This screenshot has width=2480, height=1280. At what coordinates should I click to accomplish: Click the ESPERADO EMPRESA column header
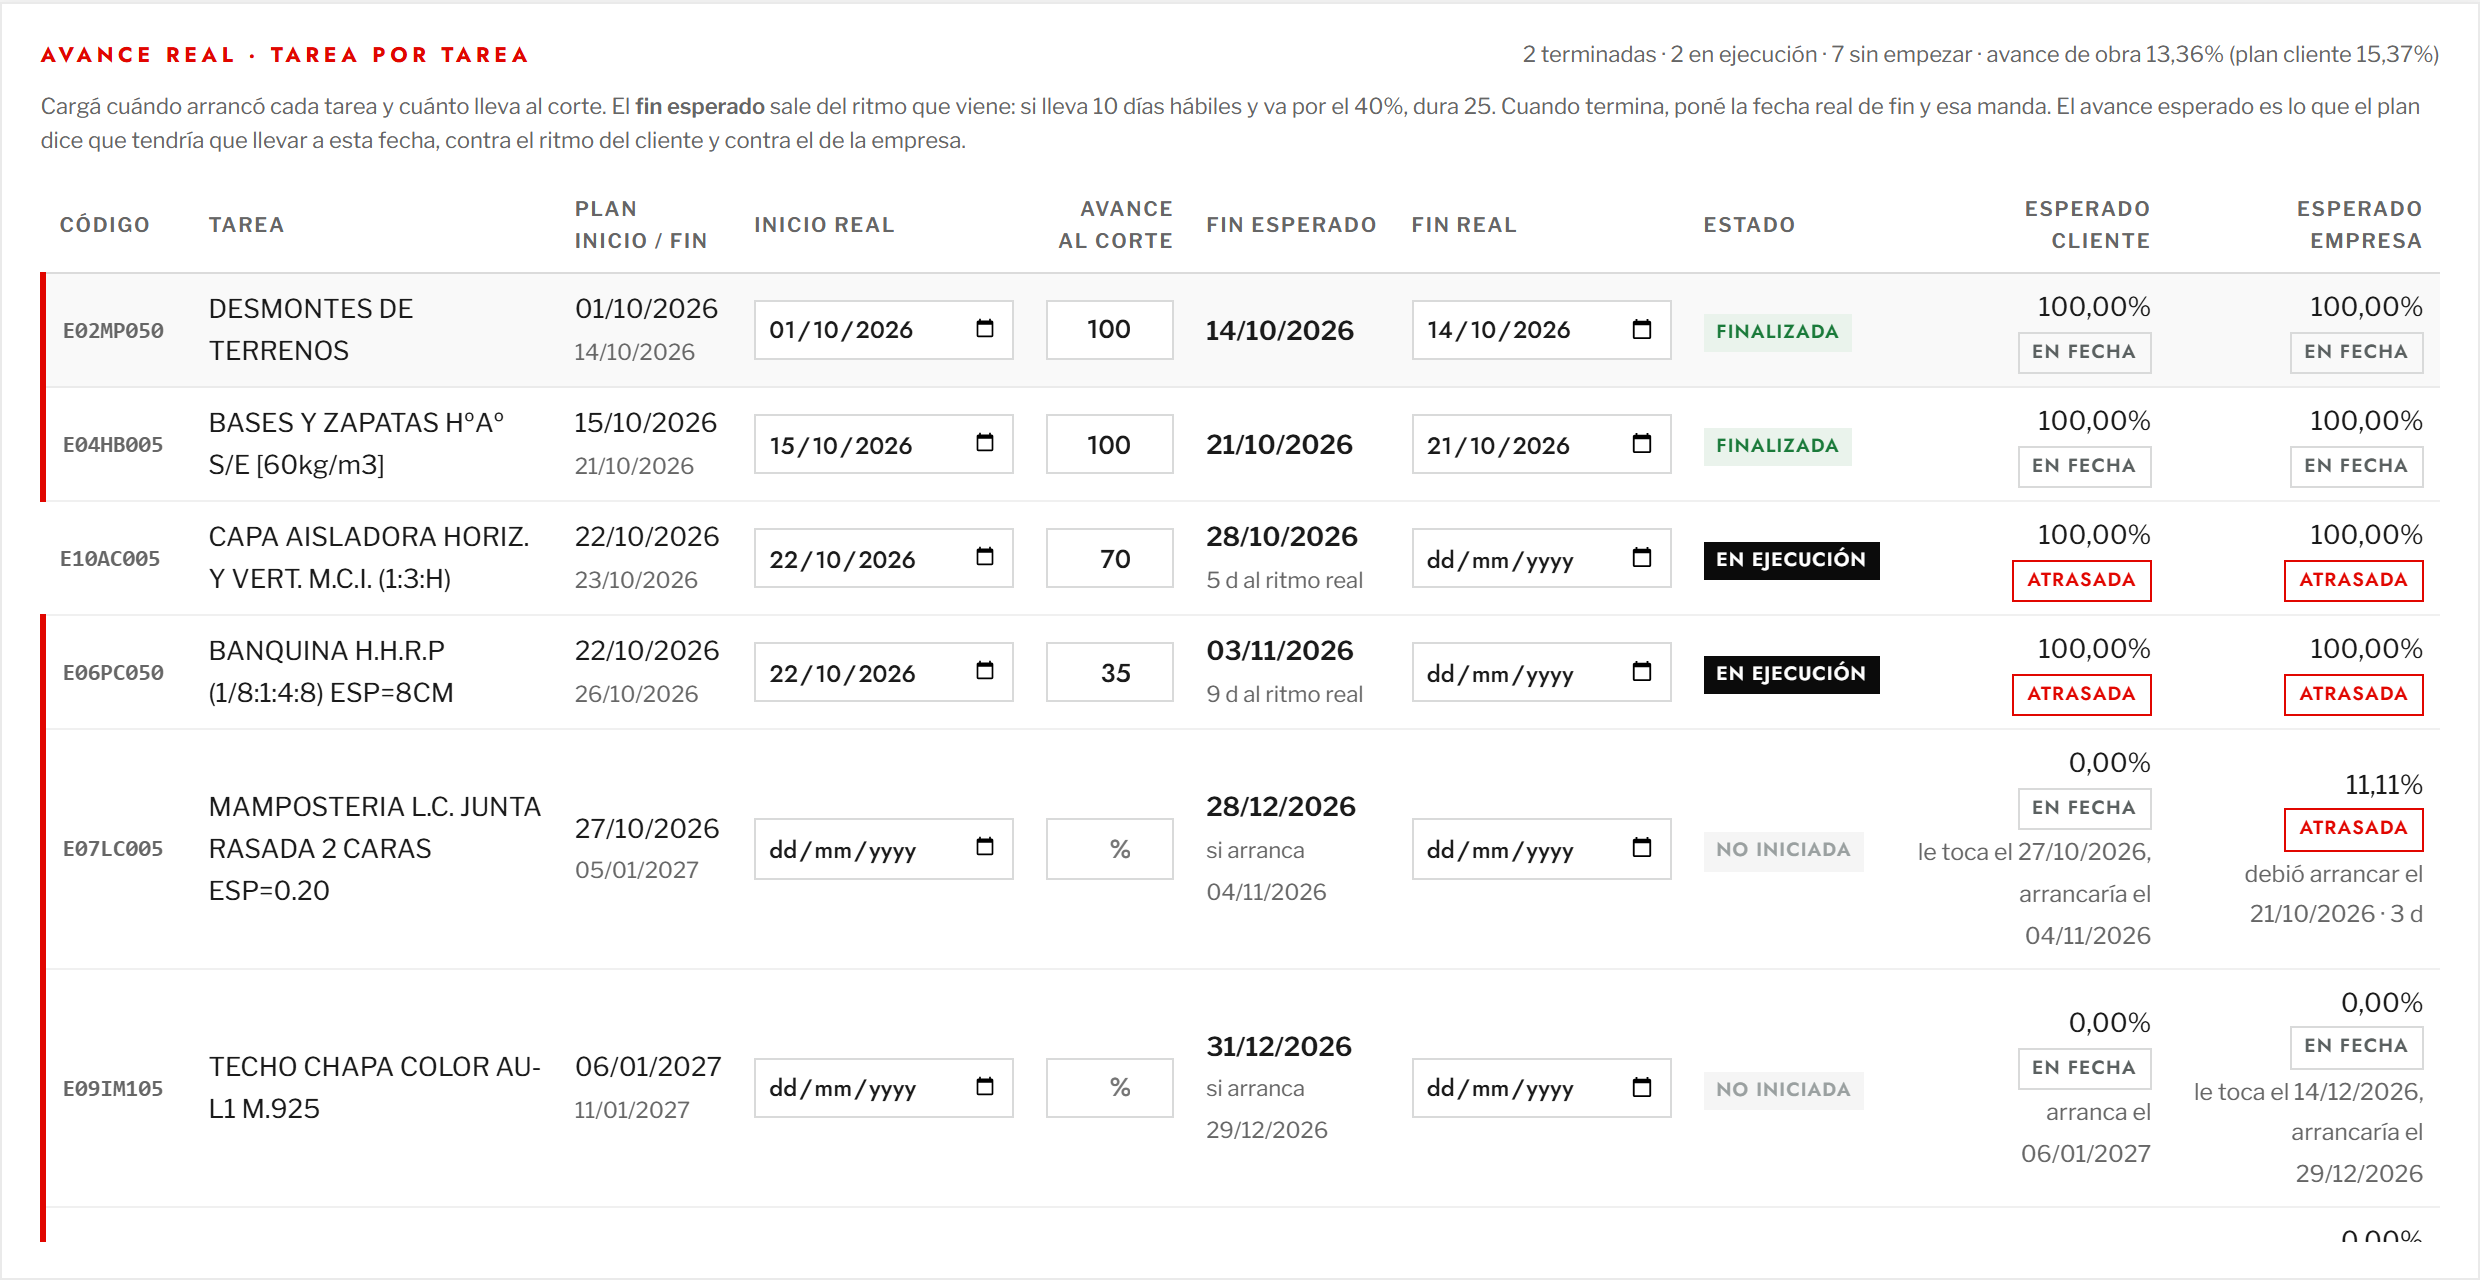tap(2359, 225)
